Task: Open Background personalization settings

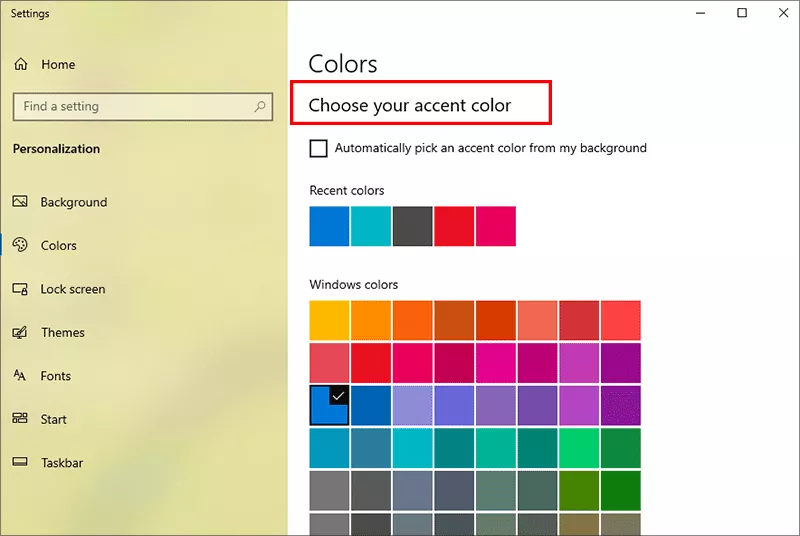Action: tap(74, 202)
